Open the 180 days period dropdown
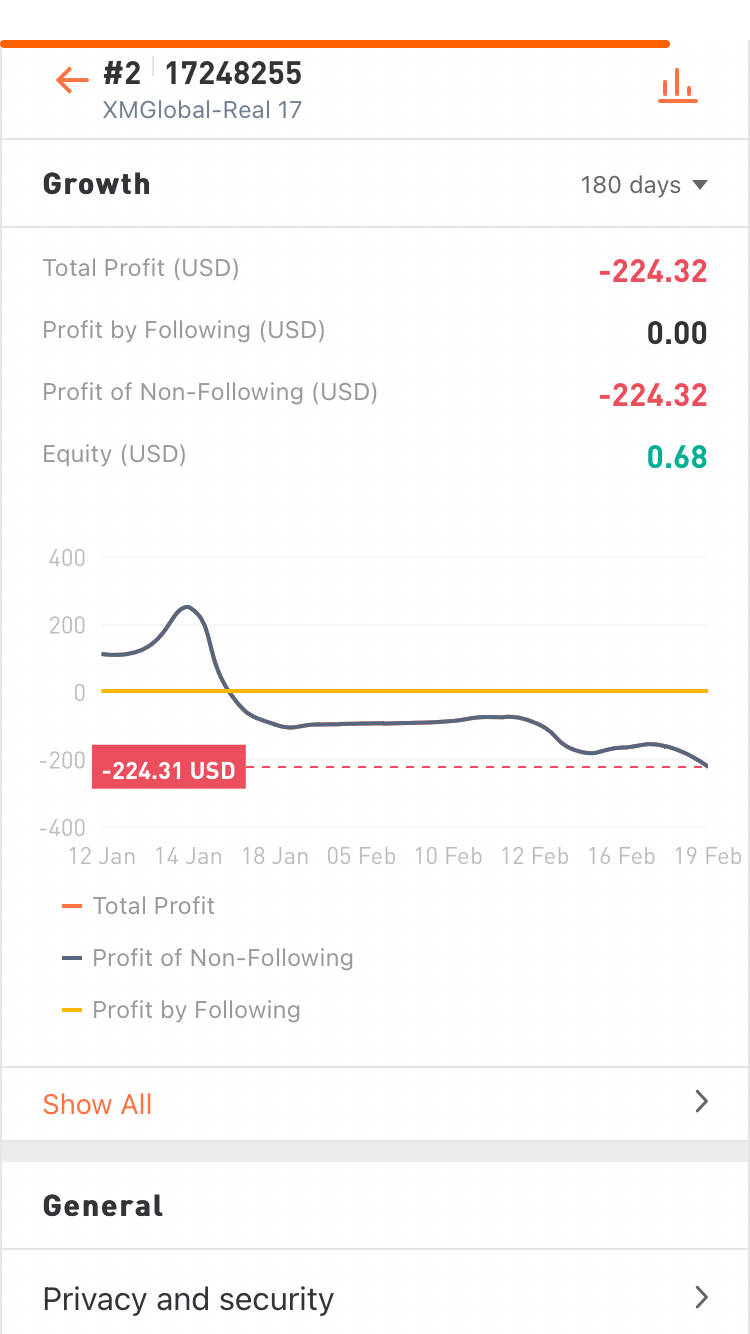 tap(643, 185)
